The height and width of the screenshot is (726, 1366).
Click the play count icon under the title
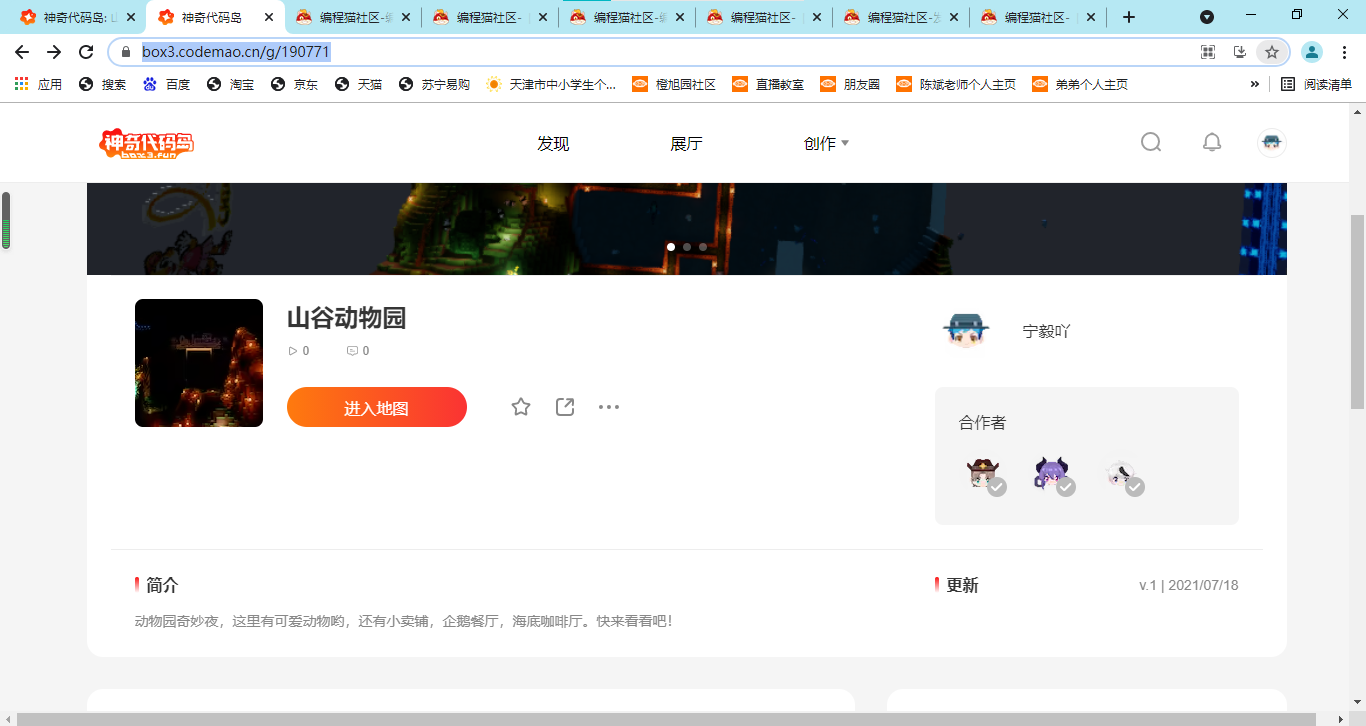tap(292, 351)
